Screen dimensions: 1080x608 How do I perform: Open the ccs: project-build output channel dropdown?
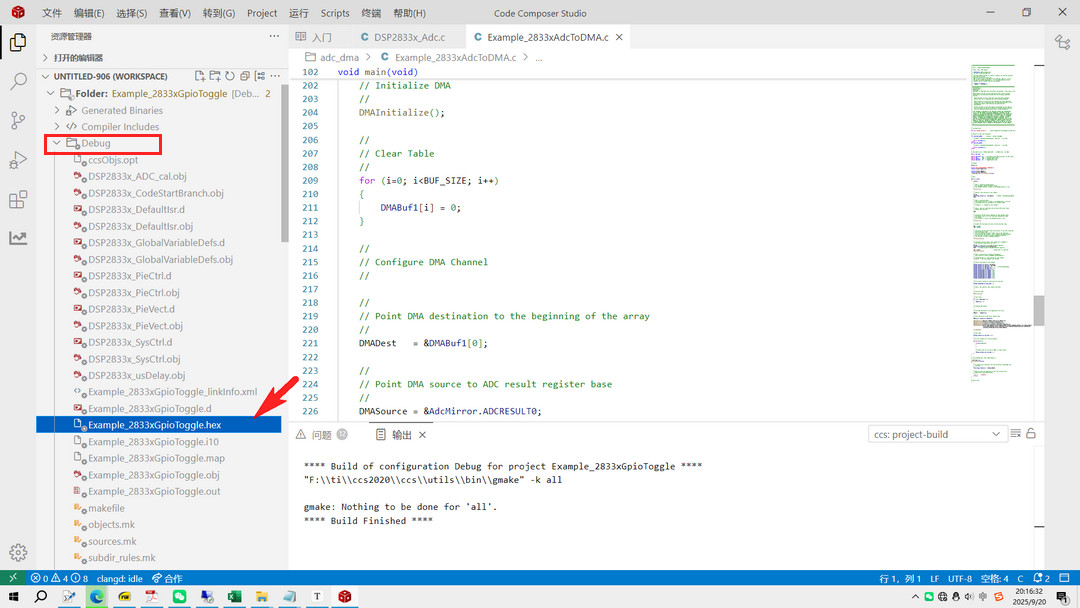935,434
